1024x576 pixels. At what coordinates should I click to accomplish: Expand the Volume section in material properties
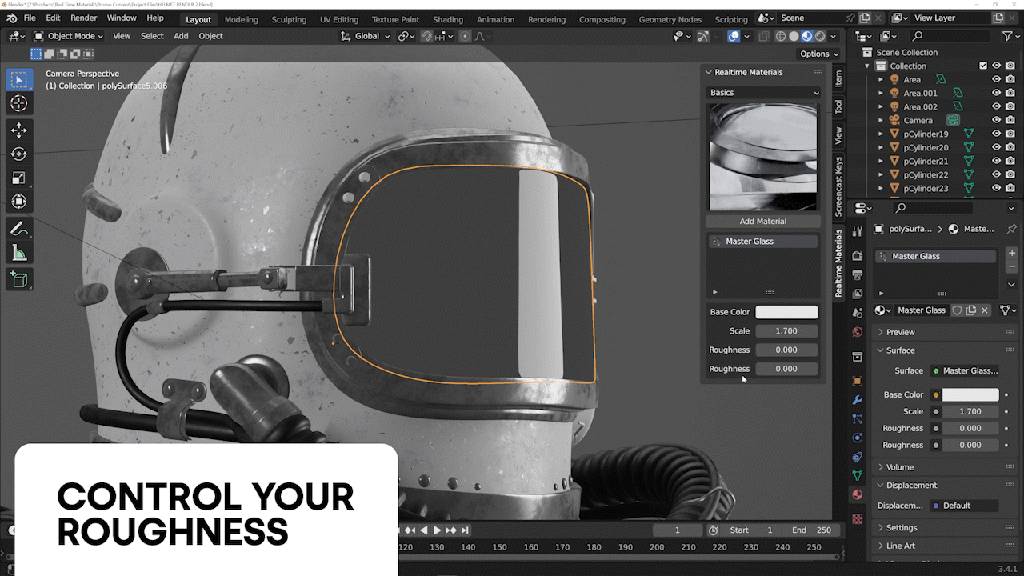(900, 467)
